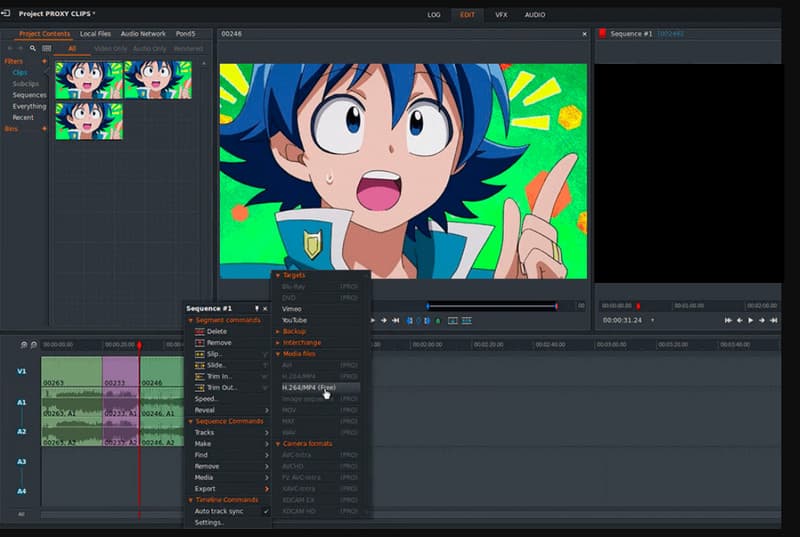800x537 pixels.
Task: Jump to start in the Sequence #1 viewer
Action: pos(728,320)
